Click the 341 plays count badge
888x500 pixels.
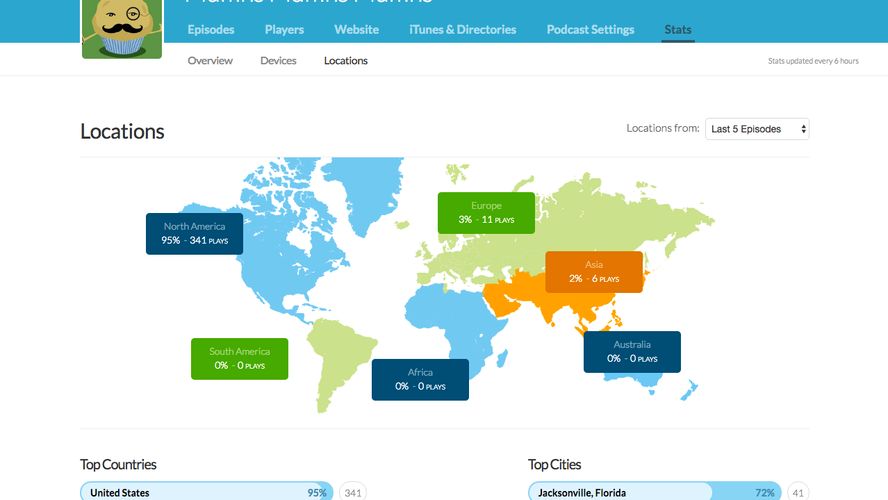tap(353, 492)
